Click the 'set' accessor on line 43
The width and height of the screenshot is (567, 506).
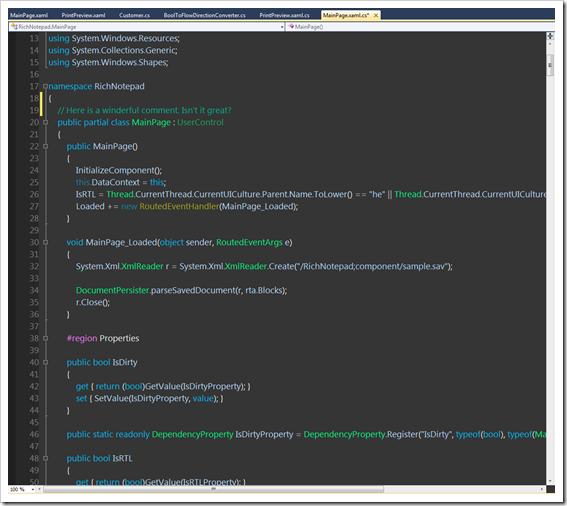81,399
